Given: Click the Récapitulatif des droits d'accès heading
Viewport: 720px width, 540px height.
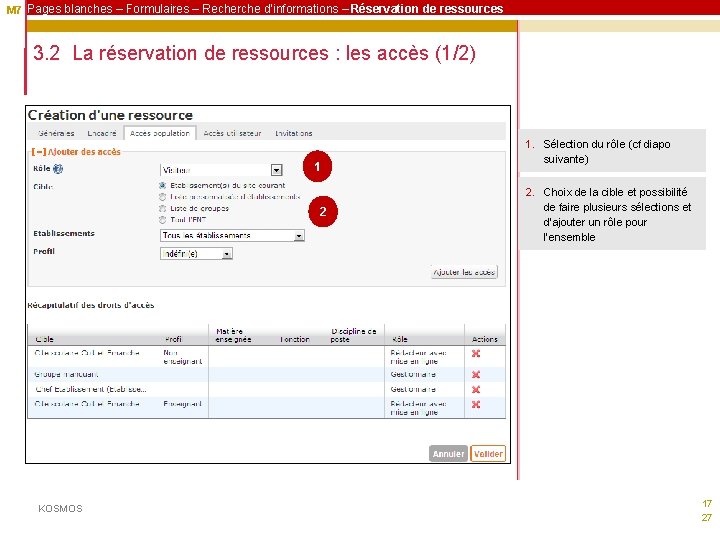Looking at the screenshot, I should pos(91,305).
